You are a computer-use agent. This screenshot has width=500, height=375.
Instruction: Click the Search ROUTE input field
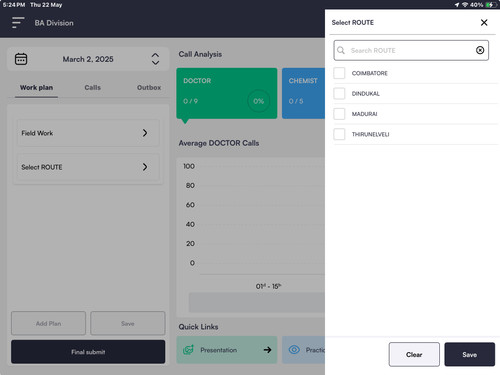(x=411, y=50)
